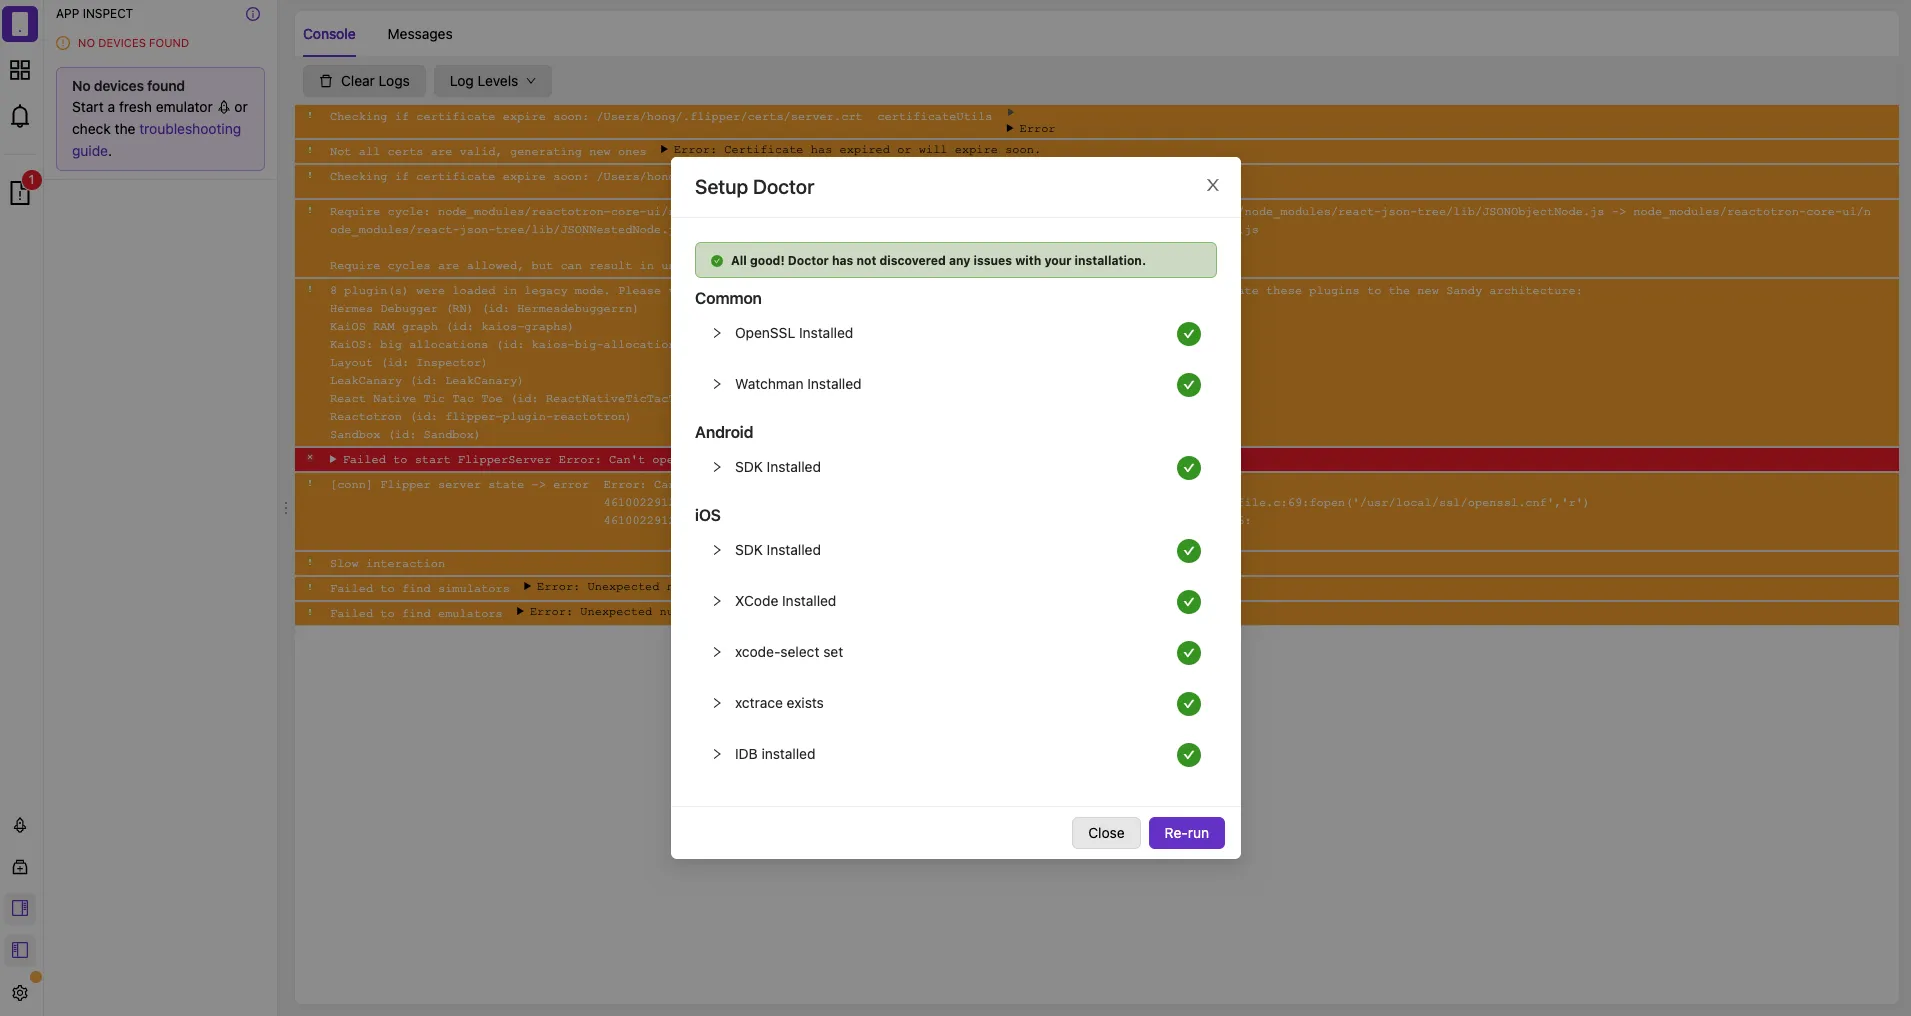Click the 'Not all certs are valid' log text
This screenshot has width=1911, height=1016.
click(488, 152)
